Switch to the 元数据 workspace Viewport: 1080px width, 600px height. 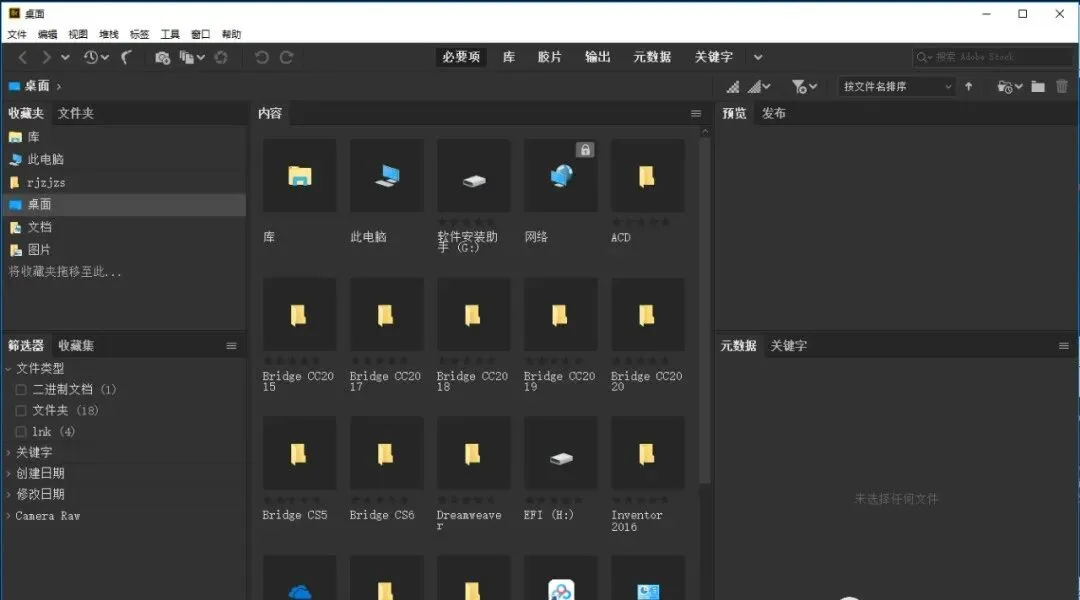pos(652,57)
